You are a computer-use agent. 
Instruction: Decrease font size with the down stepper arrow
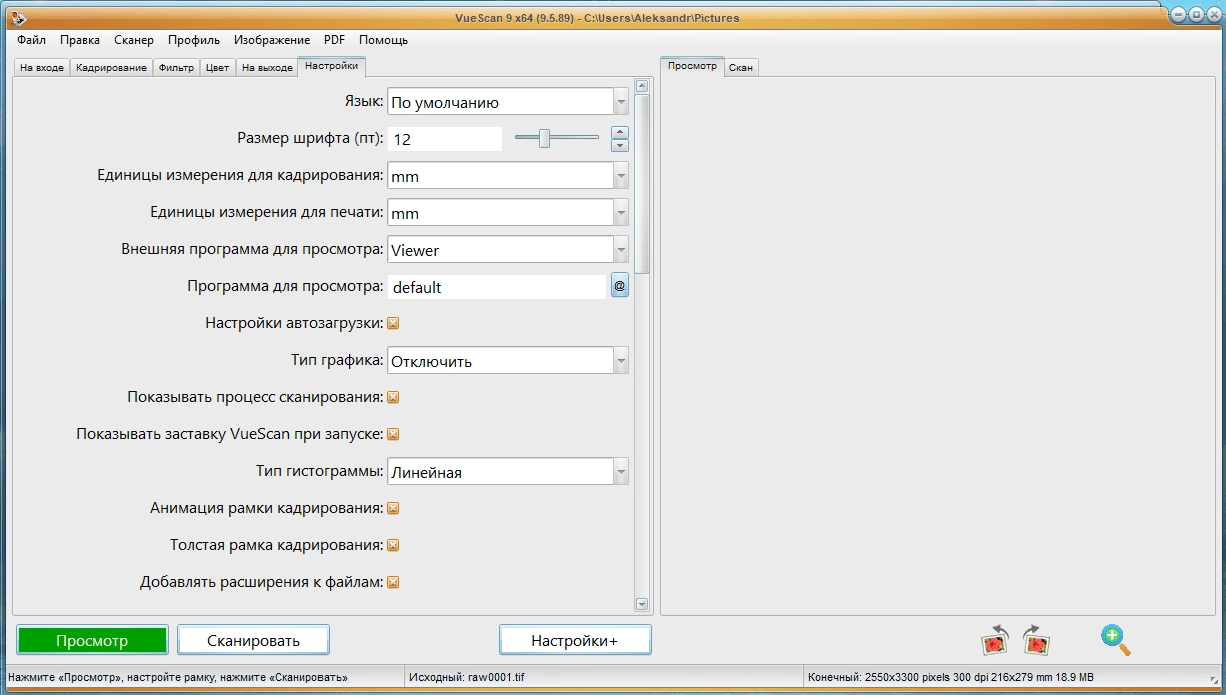pos(620,145)
